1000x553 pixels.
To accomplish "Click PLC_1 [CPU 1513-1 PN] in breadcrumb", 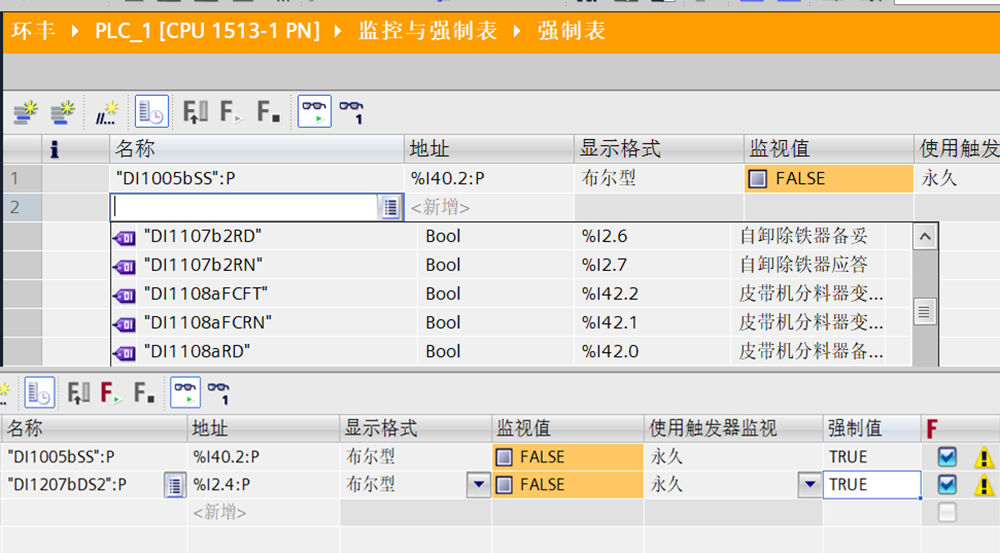I will 207,31.
